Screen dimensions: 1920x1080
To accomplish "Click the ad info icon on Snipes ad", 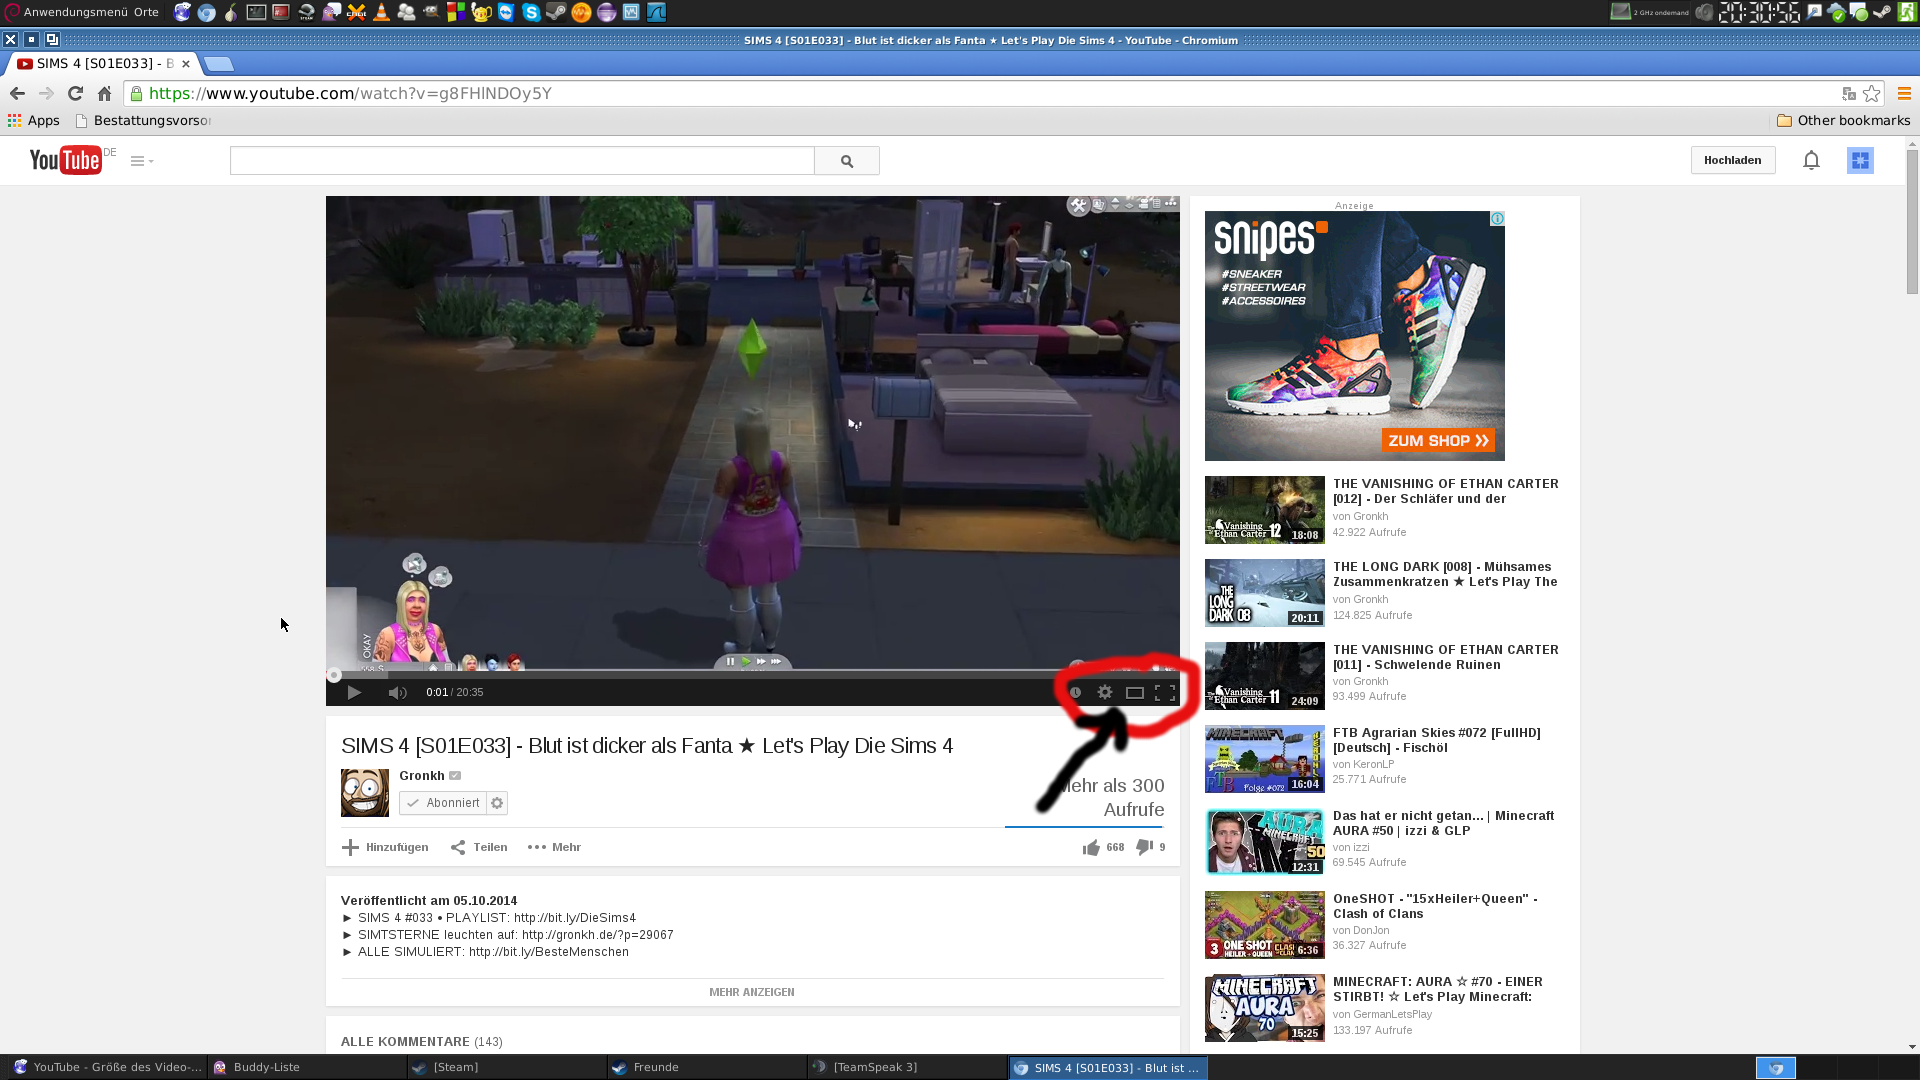I will click(1497, 219).
